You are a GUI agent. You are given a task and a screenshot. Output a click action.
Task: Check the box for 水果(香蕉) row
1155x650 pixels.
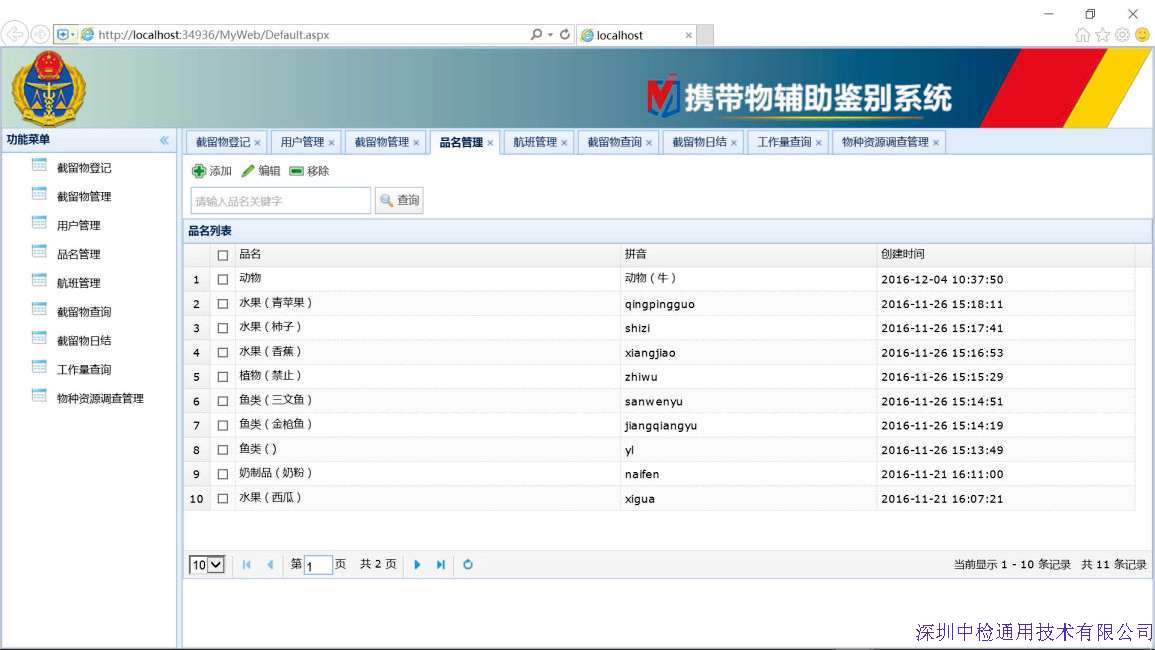pyautogui.click(x=222, y=352)
